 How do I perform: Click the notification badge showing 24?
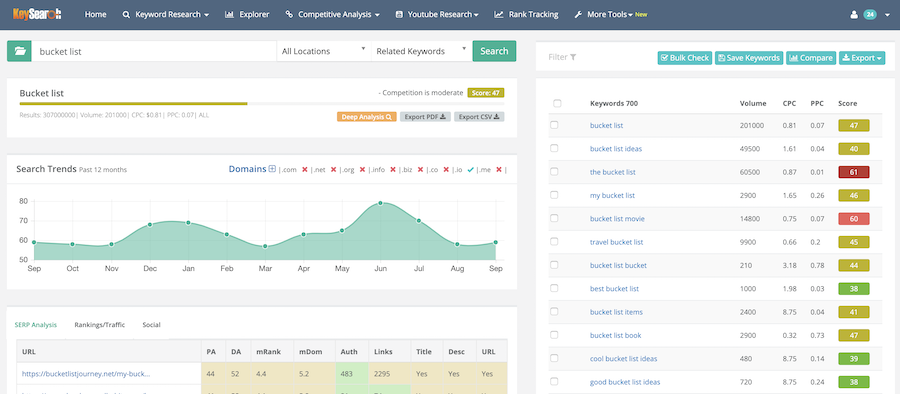pos(870,14)
